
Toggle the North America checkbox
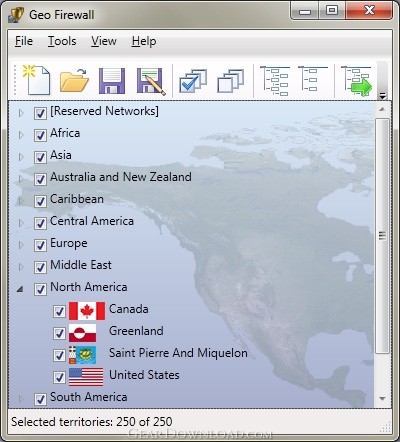[40, 289]
